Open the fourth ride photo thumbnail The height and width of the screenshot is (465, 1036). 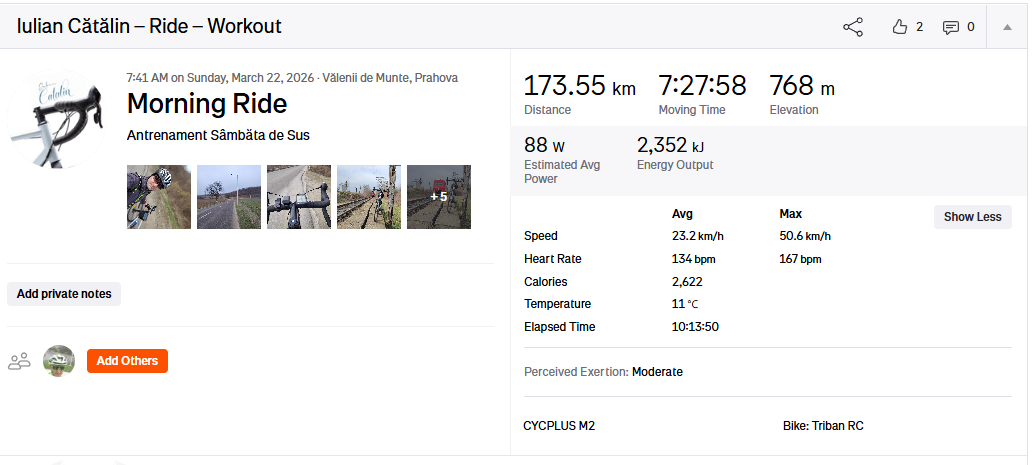(368, 197)
